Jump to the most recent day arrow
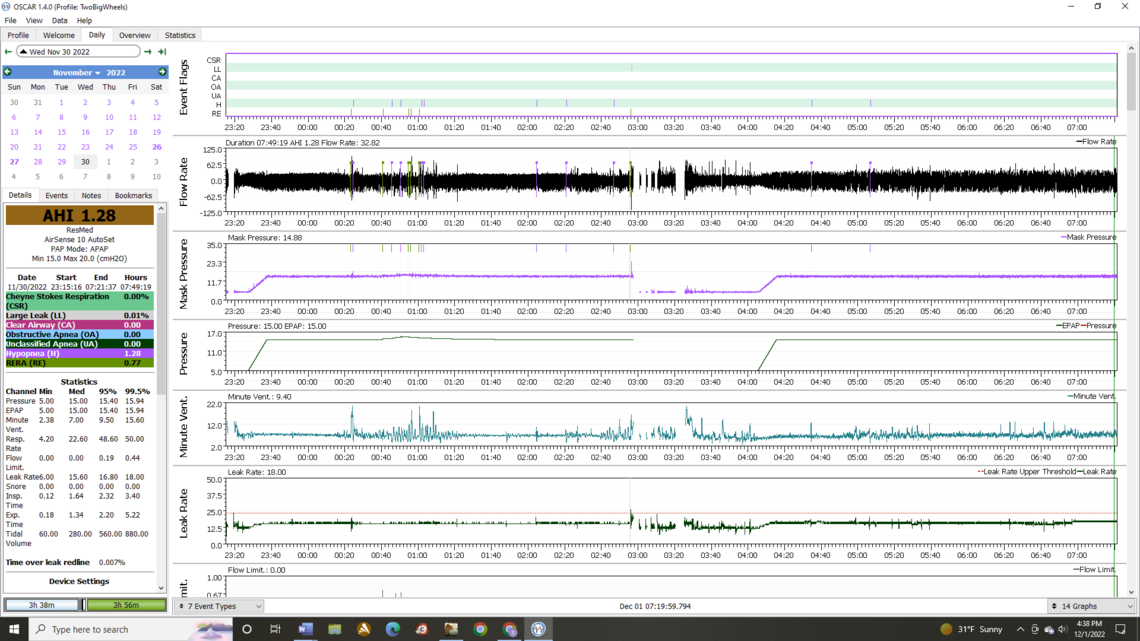Screen dimensions: 1140x641 (162, 52)
